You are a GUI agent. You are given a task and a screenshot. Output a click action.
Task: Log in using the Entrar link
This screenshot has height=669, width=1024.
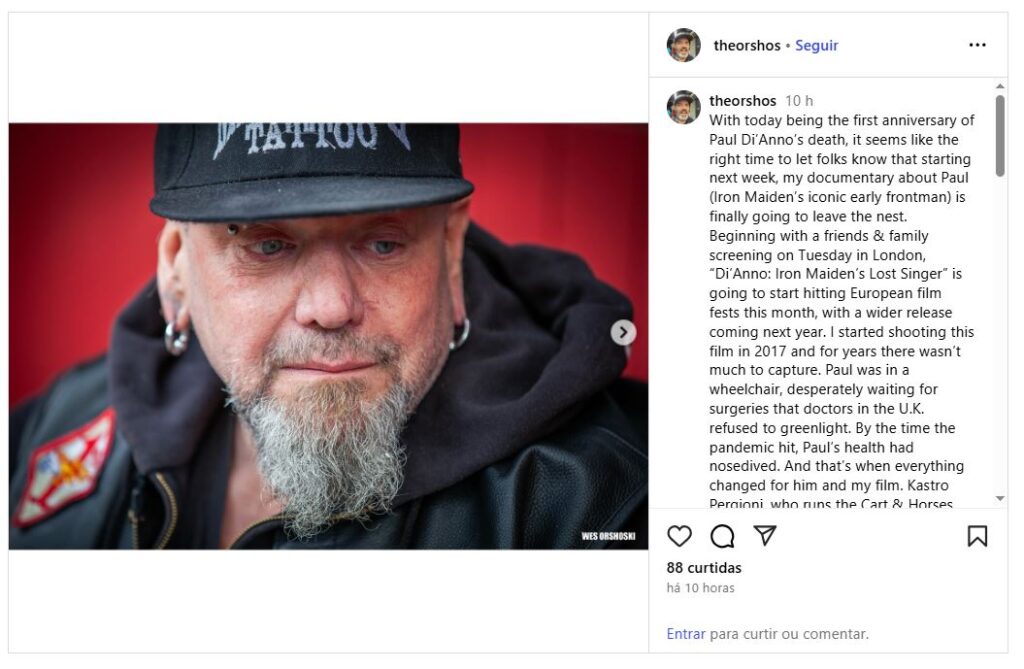pyautogui.click(x=685, y=633)
